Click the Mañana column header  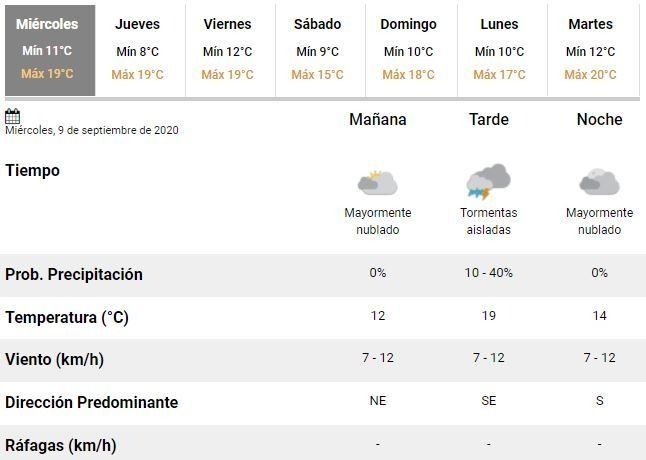tap(378, 120)
